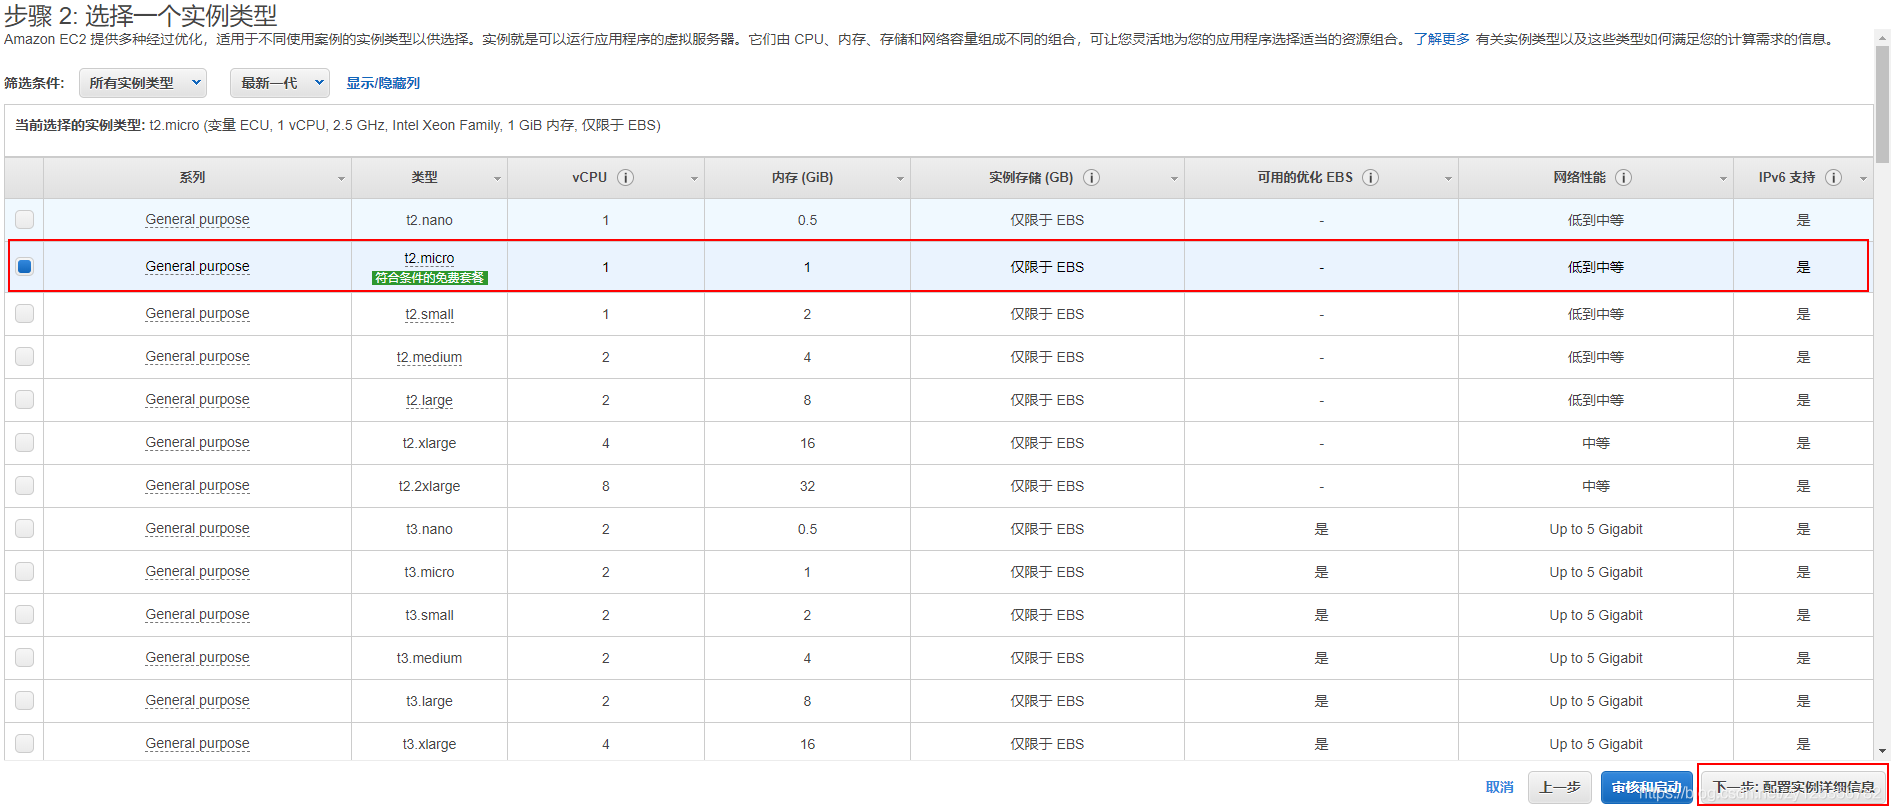Select the t3.xlarge instance checkbox

point(25,743)
